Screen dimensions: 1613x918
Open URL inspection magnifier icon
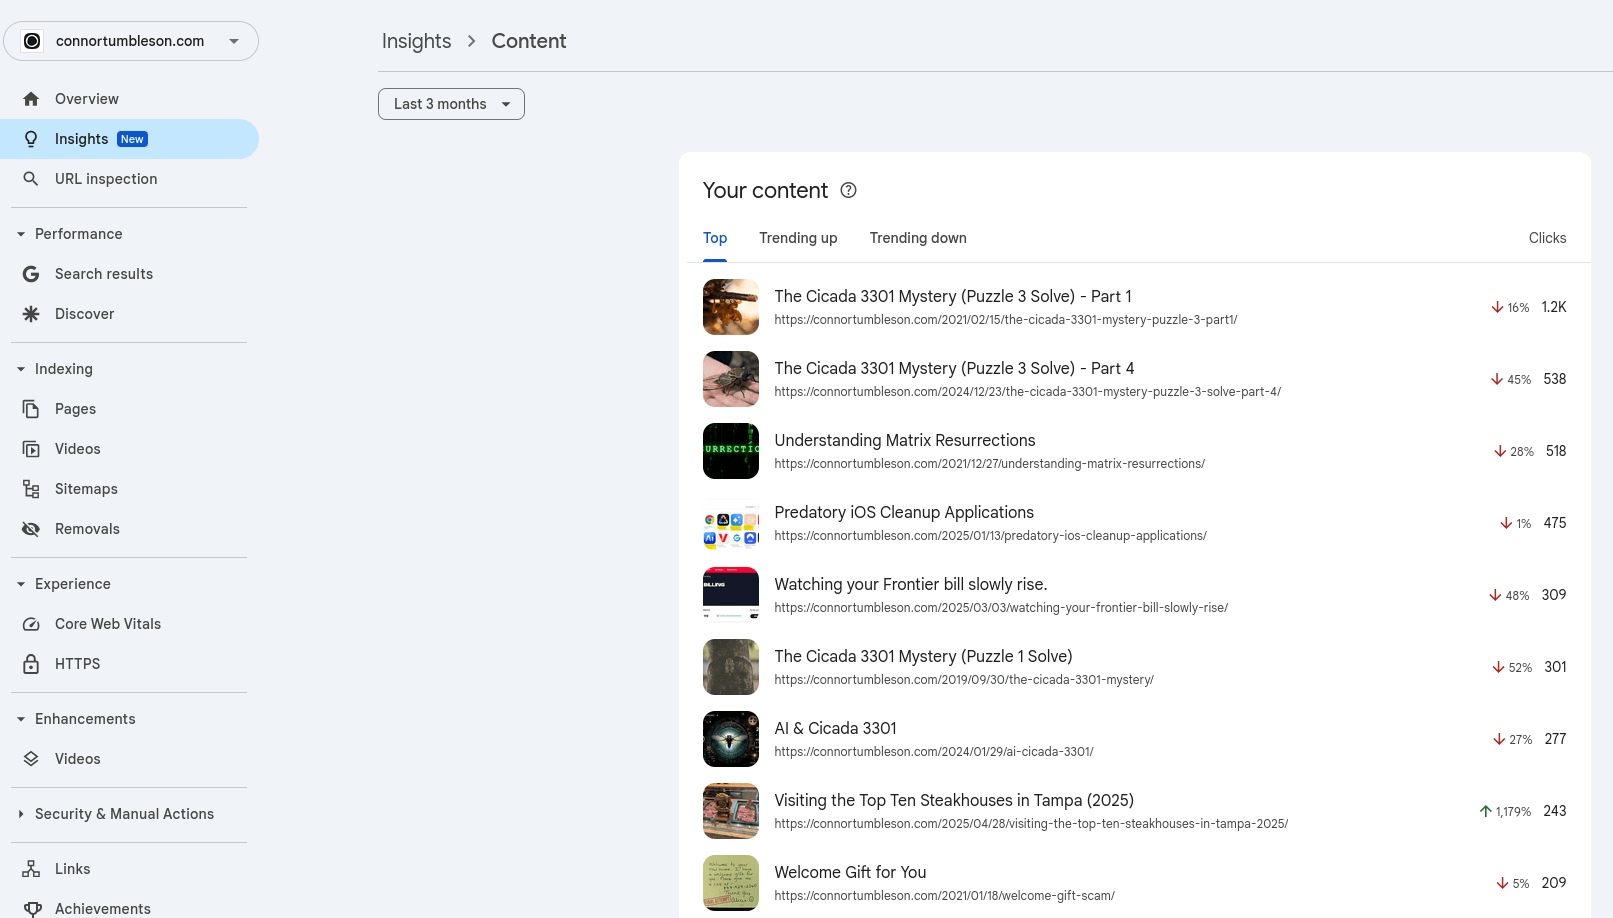point(31,179)
